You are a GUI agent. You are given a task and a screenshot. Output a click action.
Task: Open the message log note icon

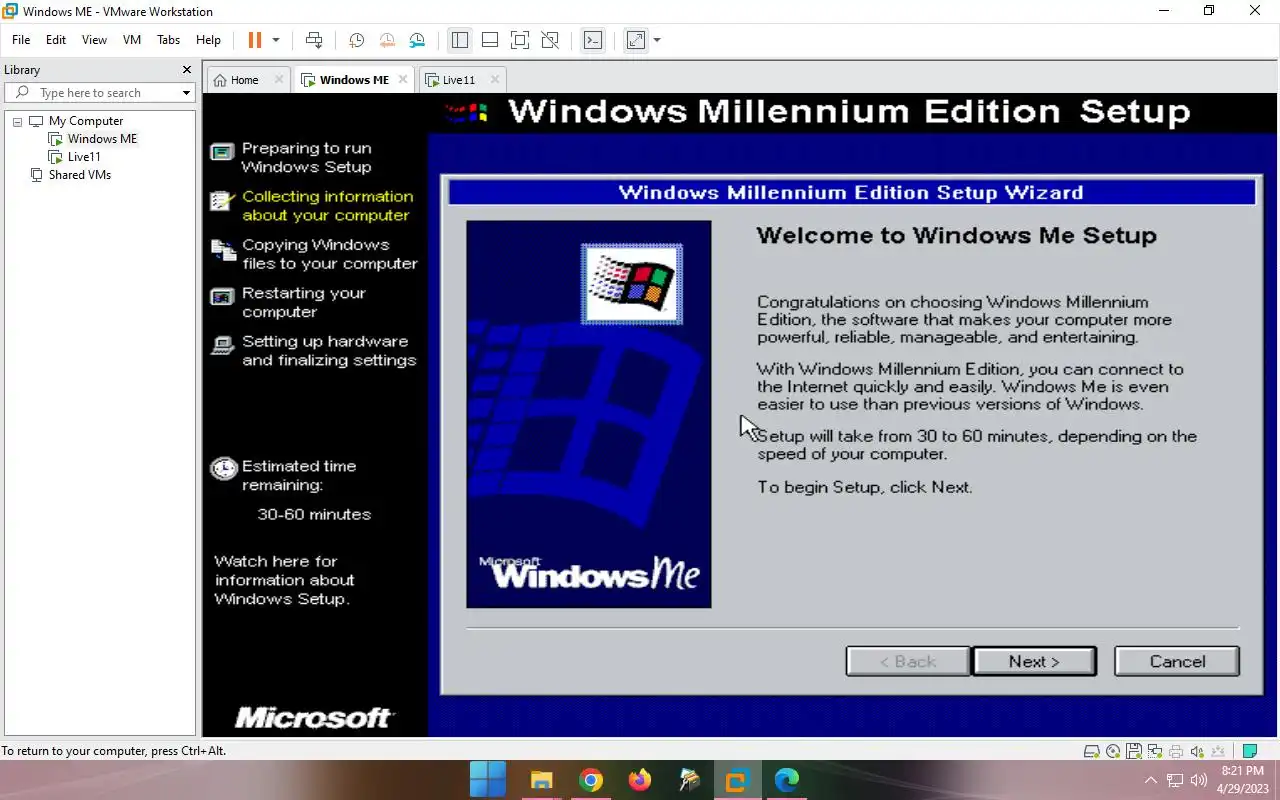coord(1249,751)
